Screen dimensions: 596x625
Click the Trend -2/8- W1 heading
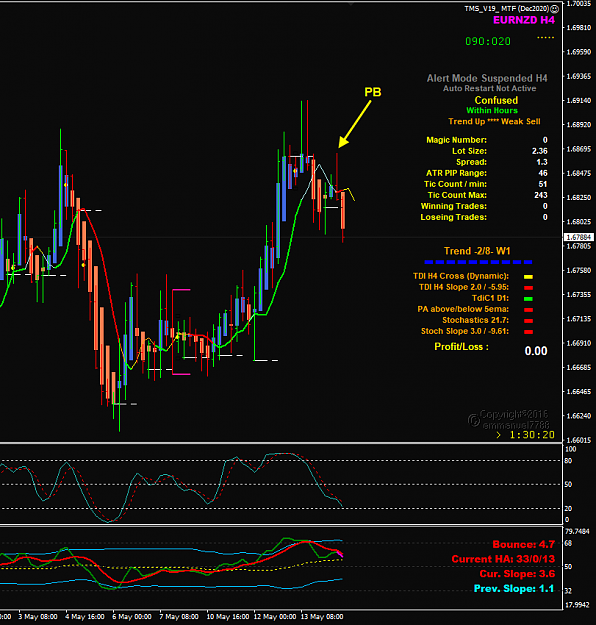tap(477, 251)
